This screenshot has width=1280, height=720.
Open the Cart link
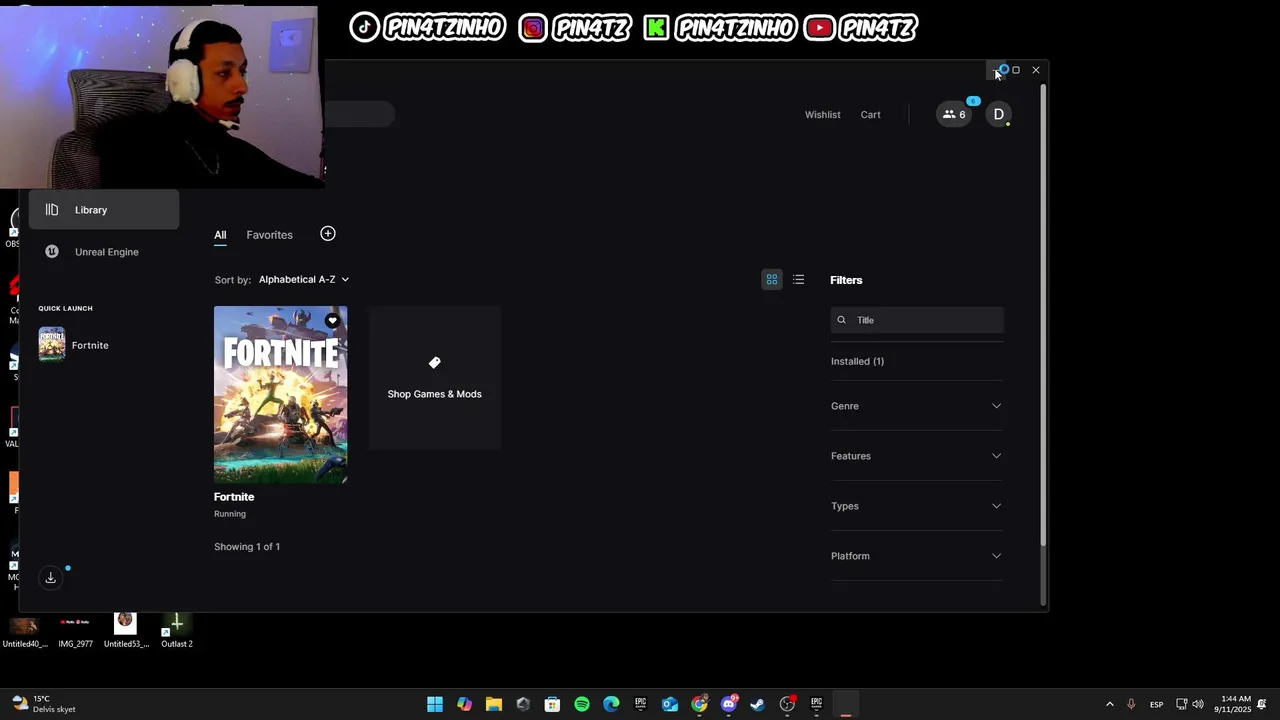[871, 115]
